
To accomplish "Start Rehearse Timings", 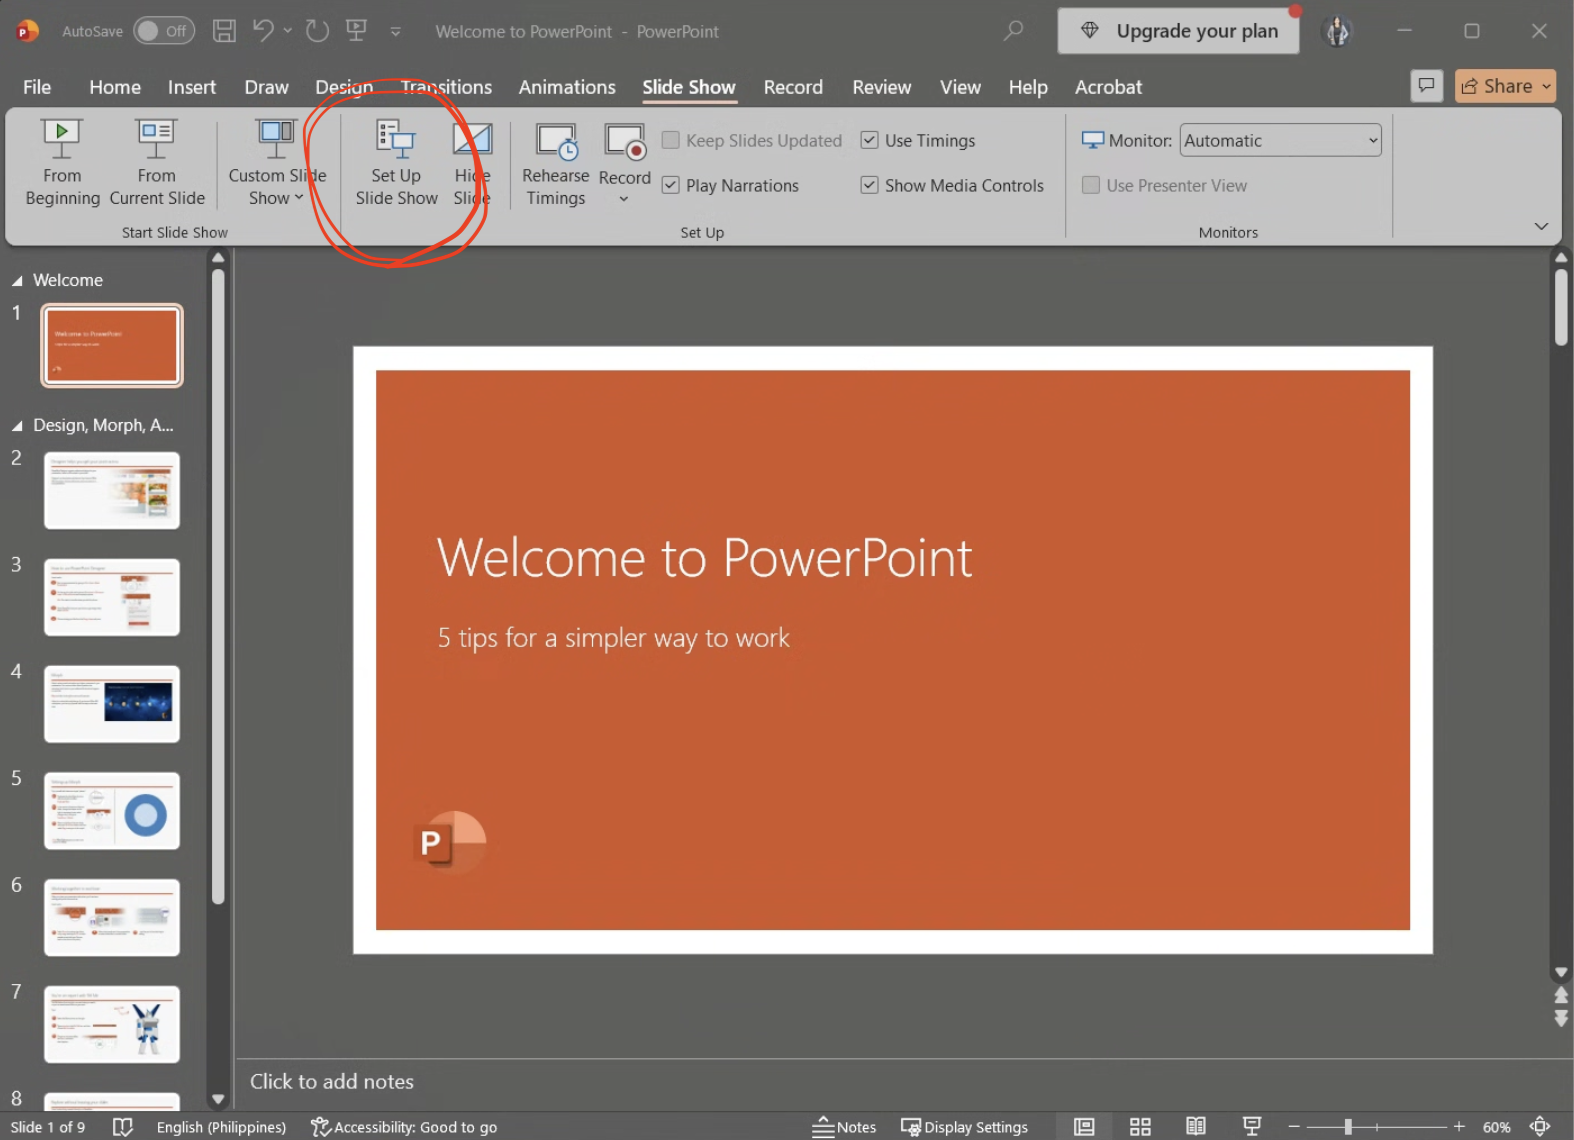I will 556,162.
